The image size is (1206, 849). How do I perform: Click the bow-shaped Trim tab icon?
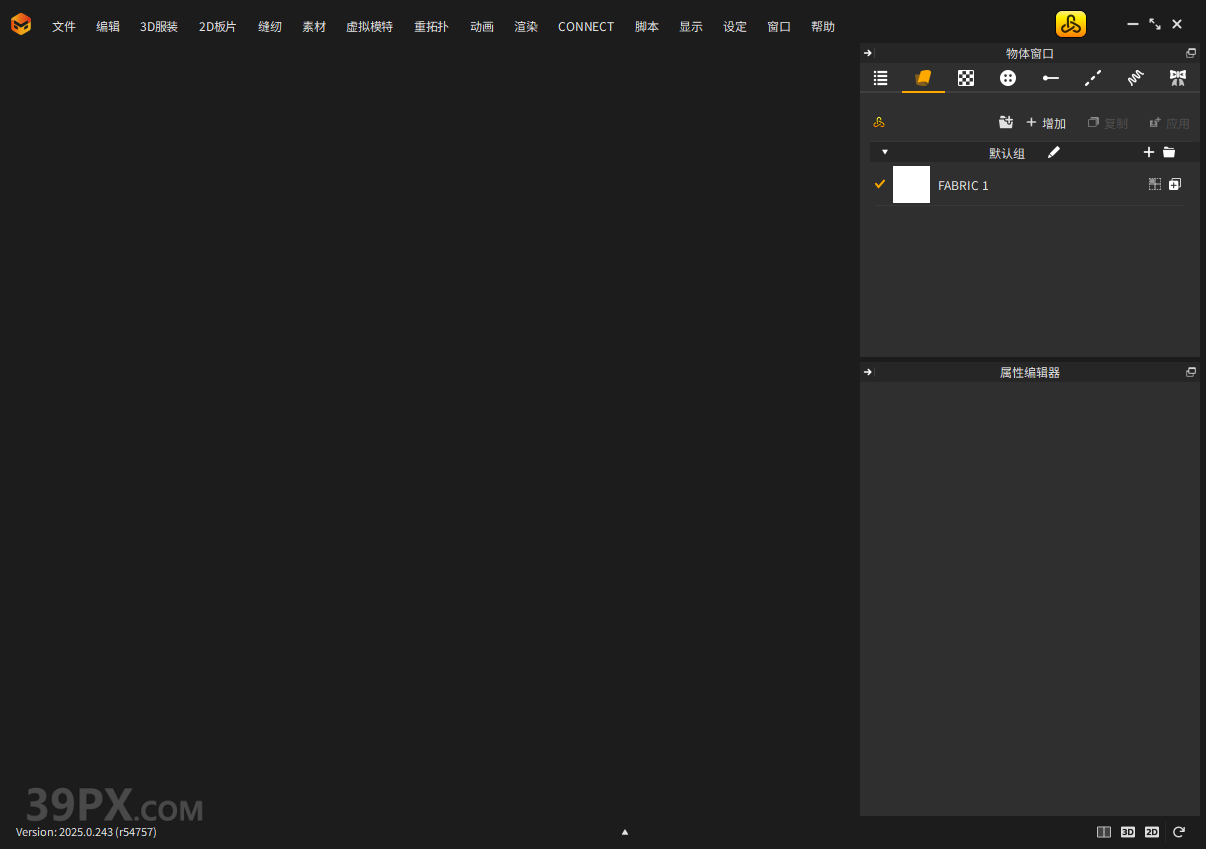pyautogui.click(x=1178, y=78)
